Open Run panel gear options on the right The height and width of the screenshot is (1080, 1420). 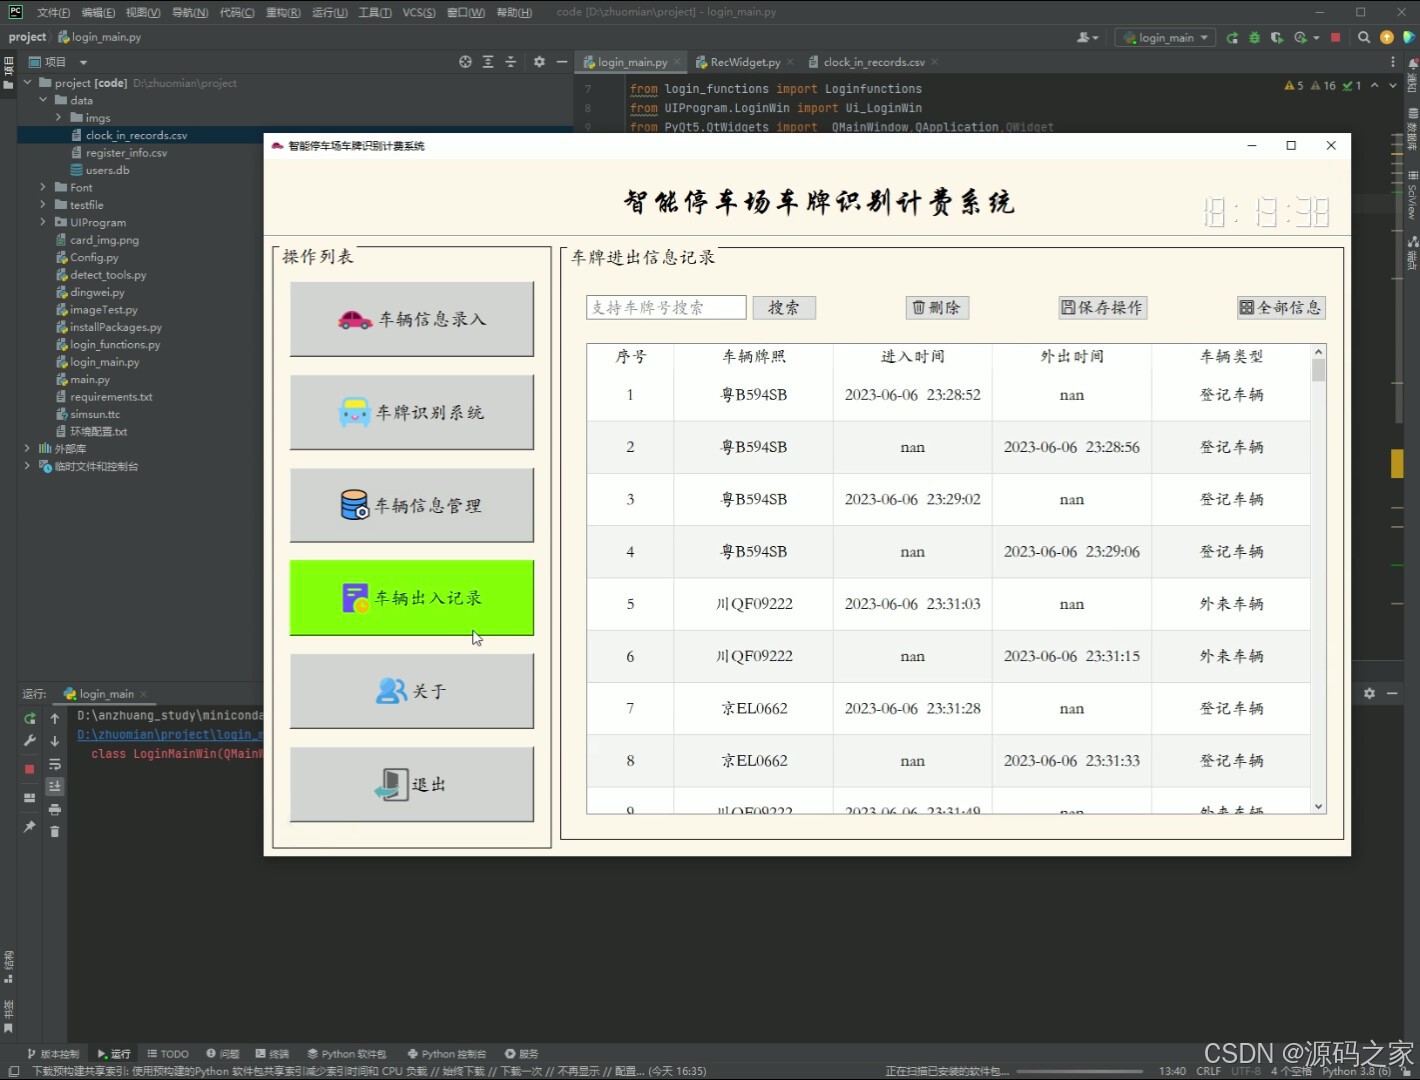click(1369, 693)
